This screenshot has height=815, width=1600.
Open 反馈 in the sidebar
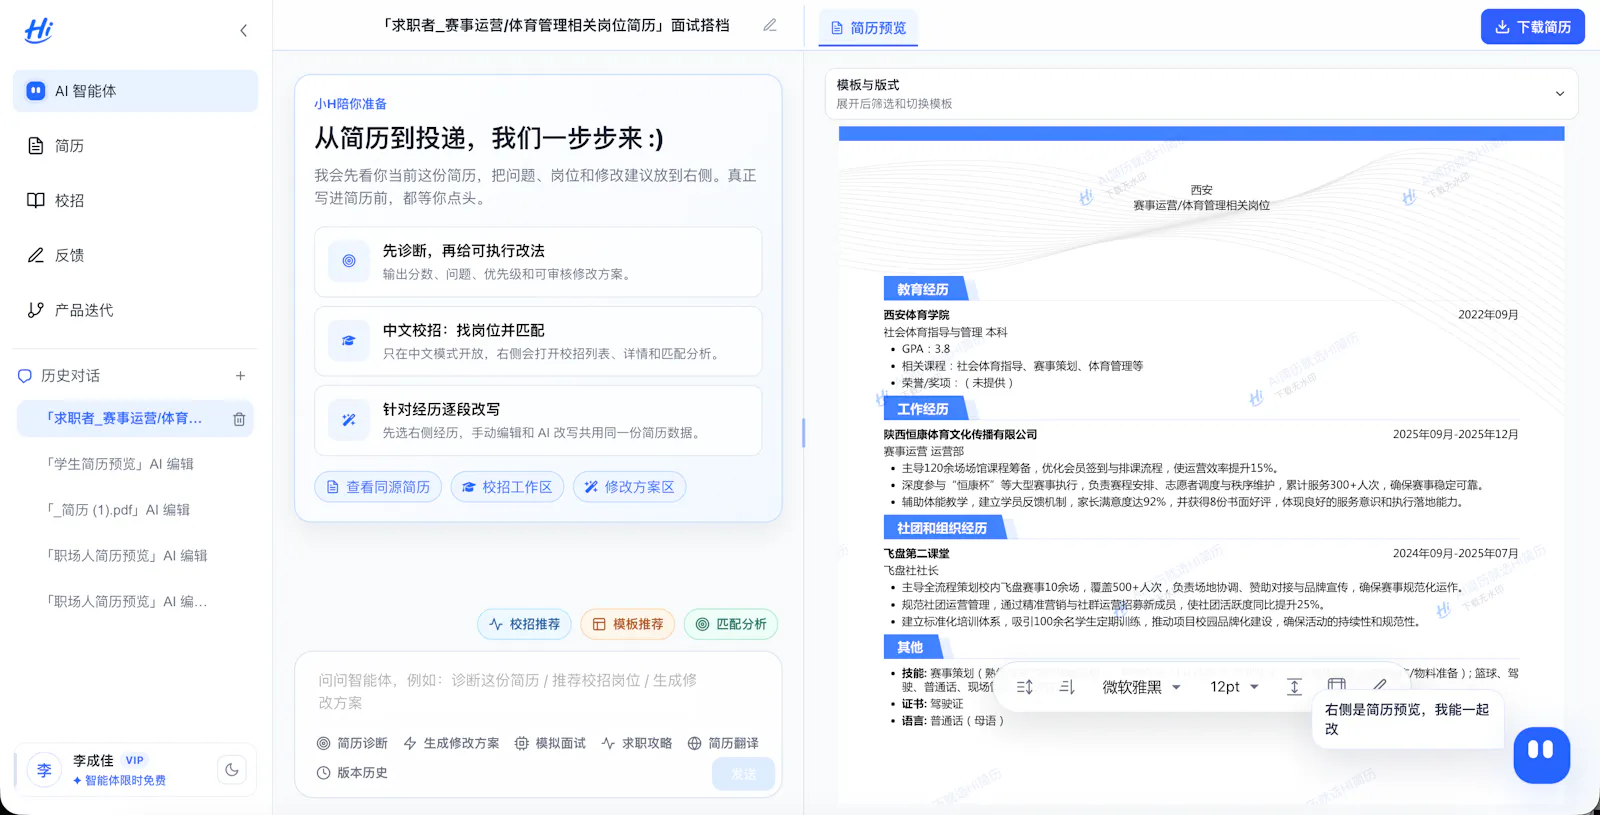(135, 256)
